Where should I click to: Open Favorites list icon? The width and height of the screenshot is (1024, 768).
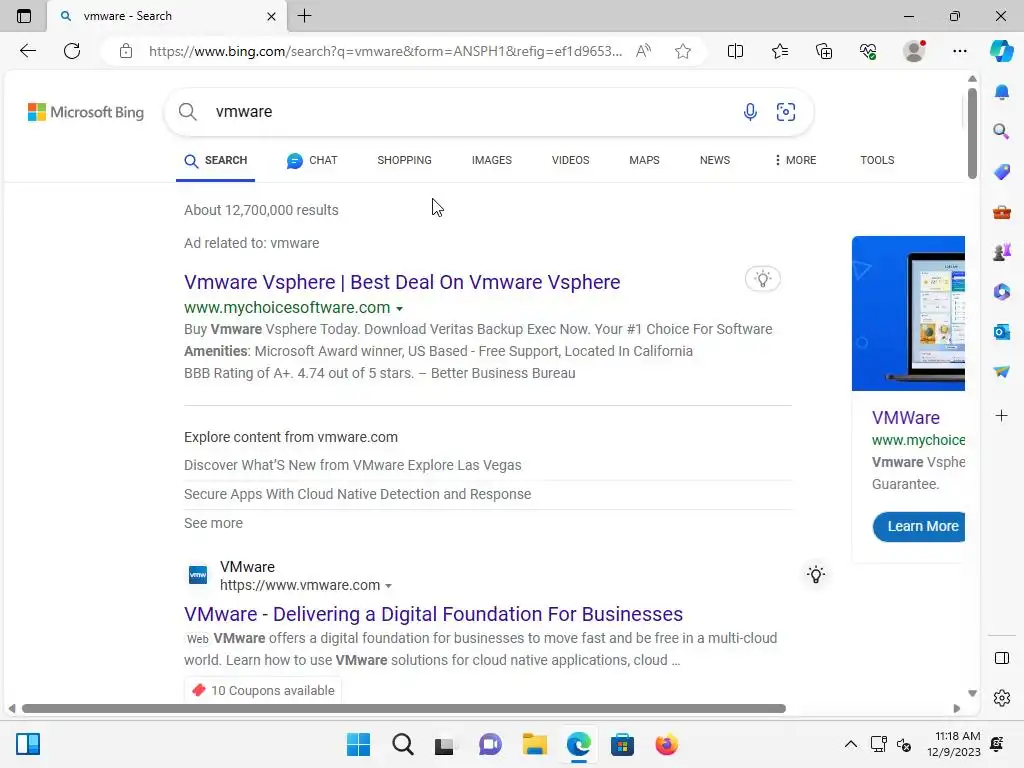[780, 51]
